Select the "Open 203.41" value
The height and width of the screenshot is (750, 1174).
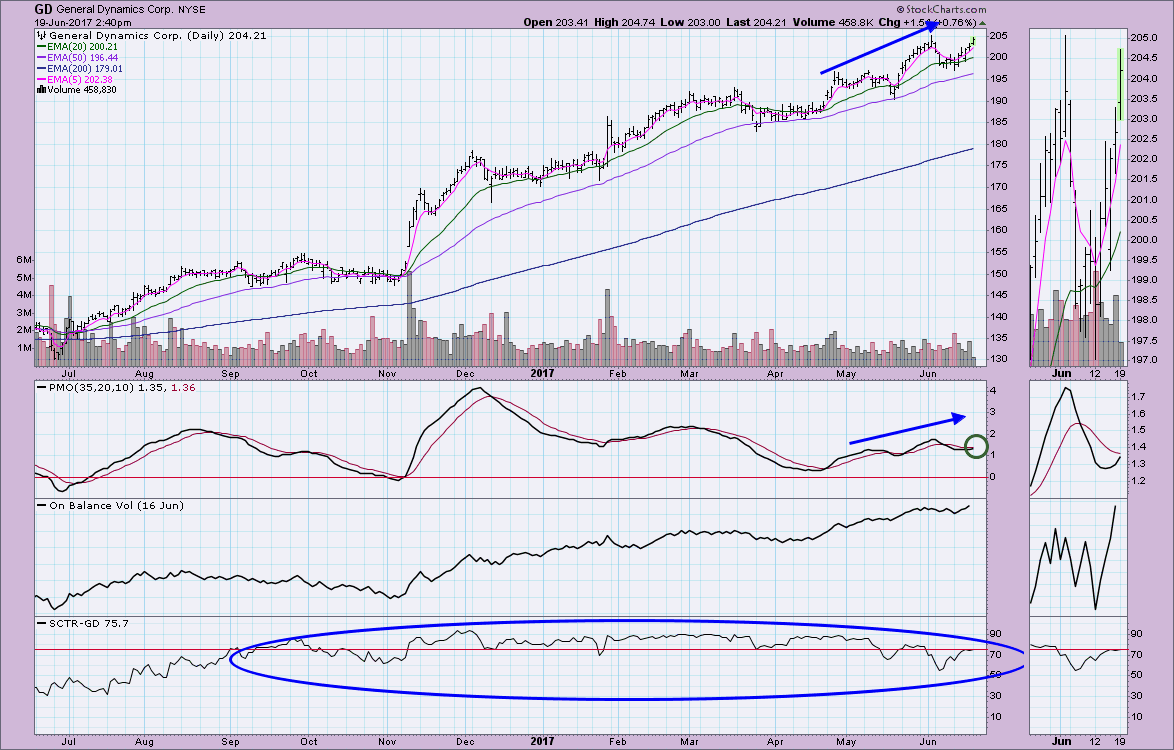tap(556, 22)
